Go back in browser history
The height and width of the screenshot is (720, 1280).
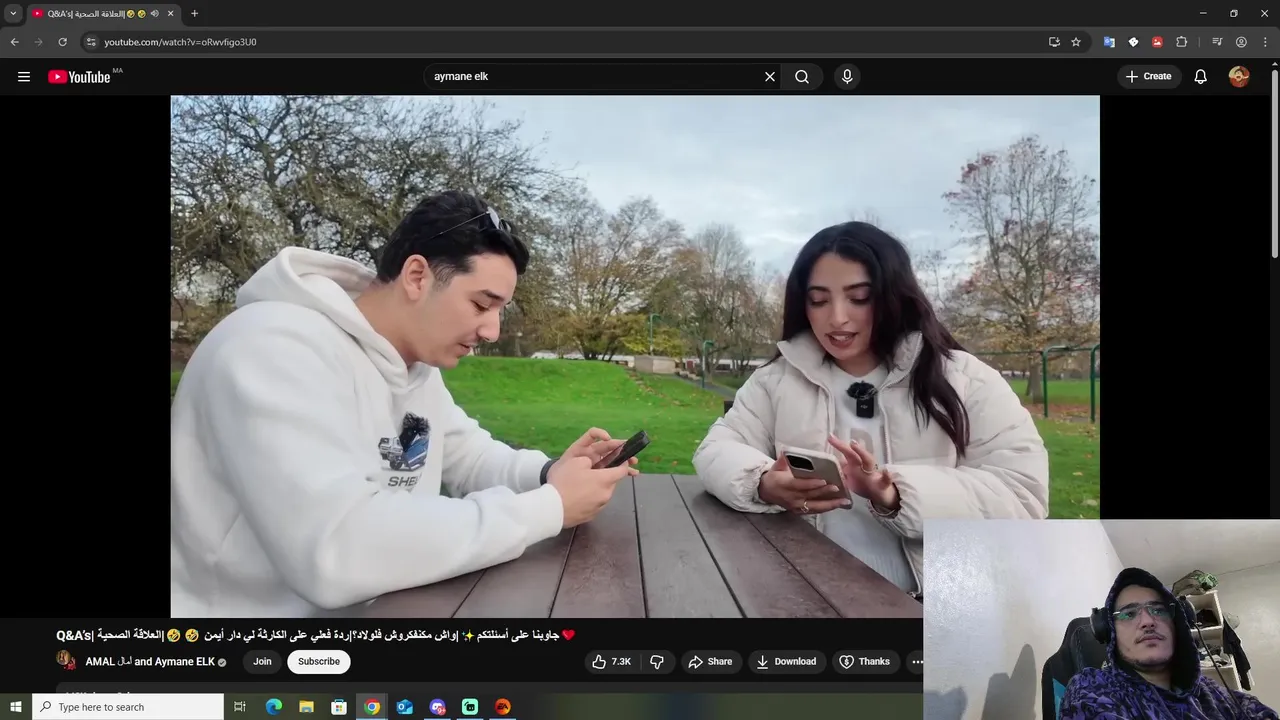point(14,42)
